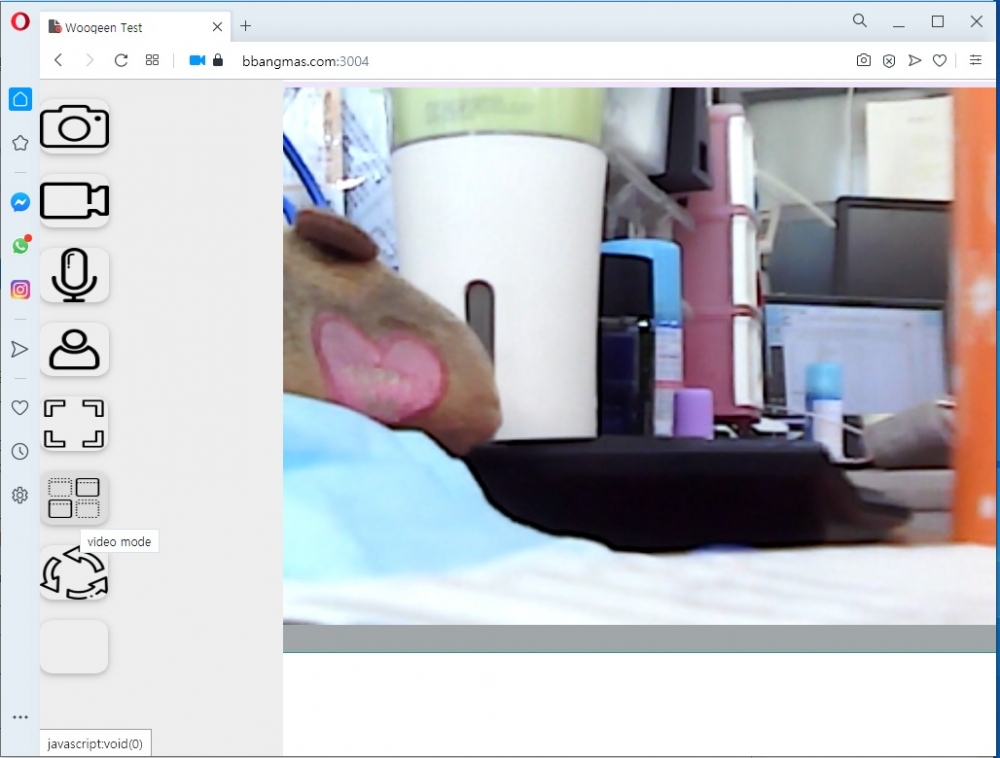Go forward with the forward arrow
Screen dimensions: 1000x758
click(89, 61)
